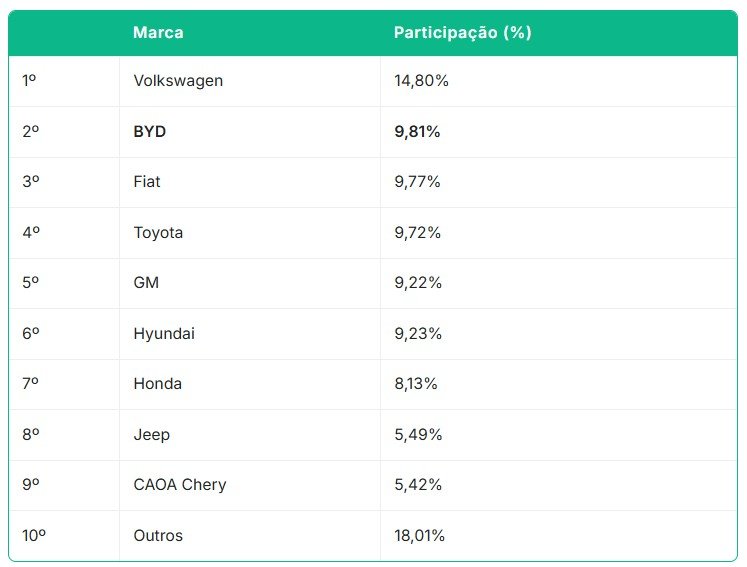Click the Marca column header
Screen dimensions: 747x567
[158, 32]
